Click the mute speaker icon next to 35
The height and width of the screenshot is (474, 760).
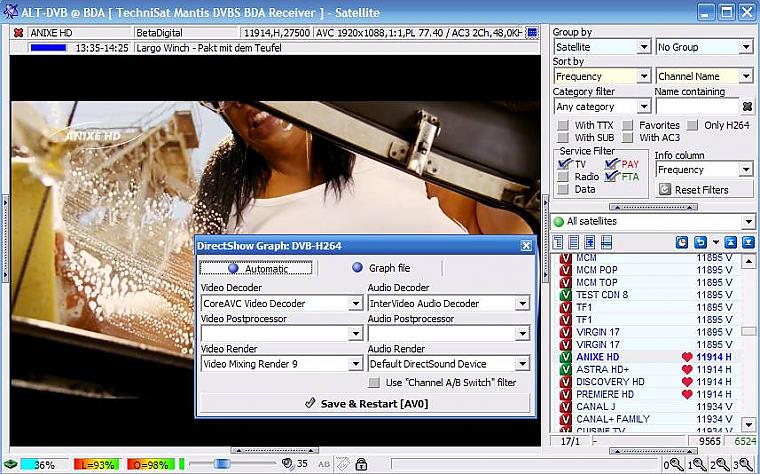point(288,464)
